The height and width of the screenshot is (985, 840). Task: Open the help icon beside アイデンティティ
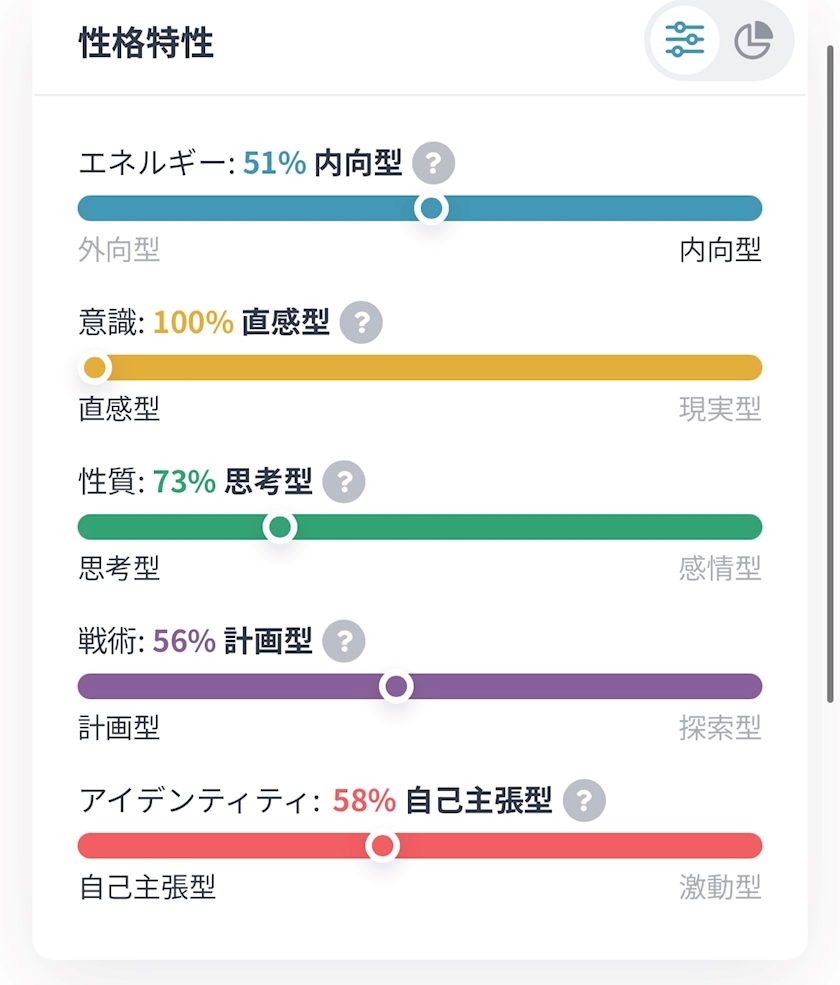pos(584,801)
